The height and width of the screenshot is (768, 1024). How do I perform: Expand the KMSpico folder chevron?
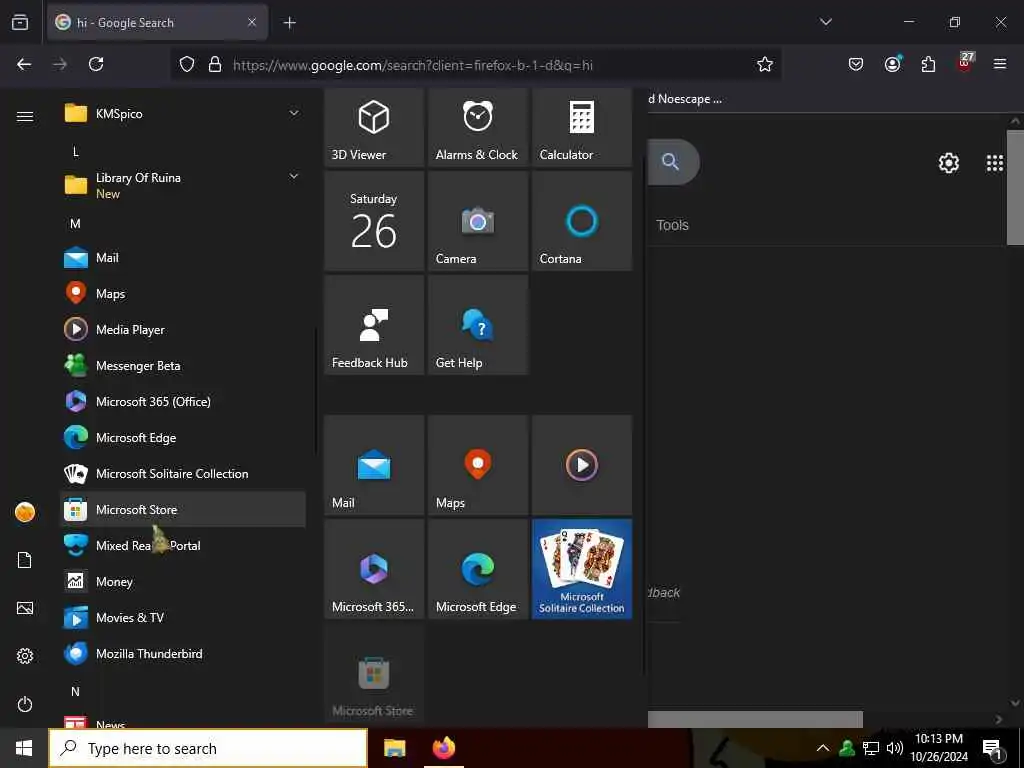click(294, 113)
